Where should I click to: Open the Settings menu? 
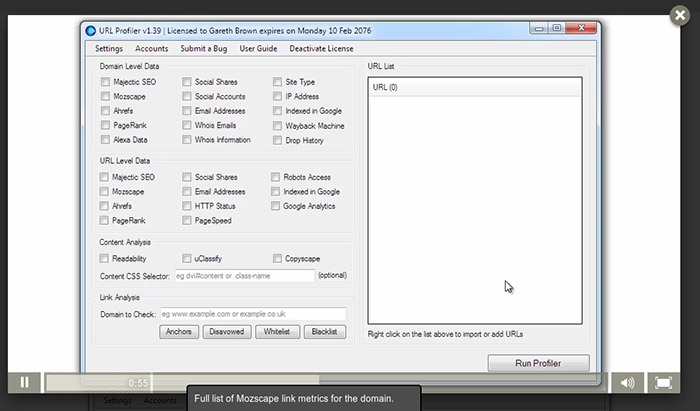point(108,49)
